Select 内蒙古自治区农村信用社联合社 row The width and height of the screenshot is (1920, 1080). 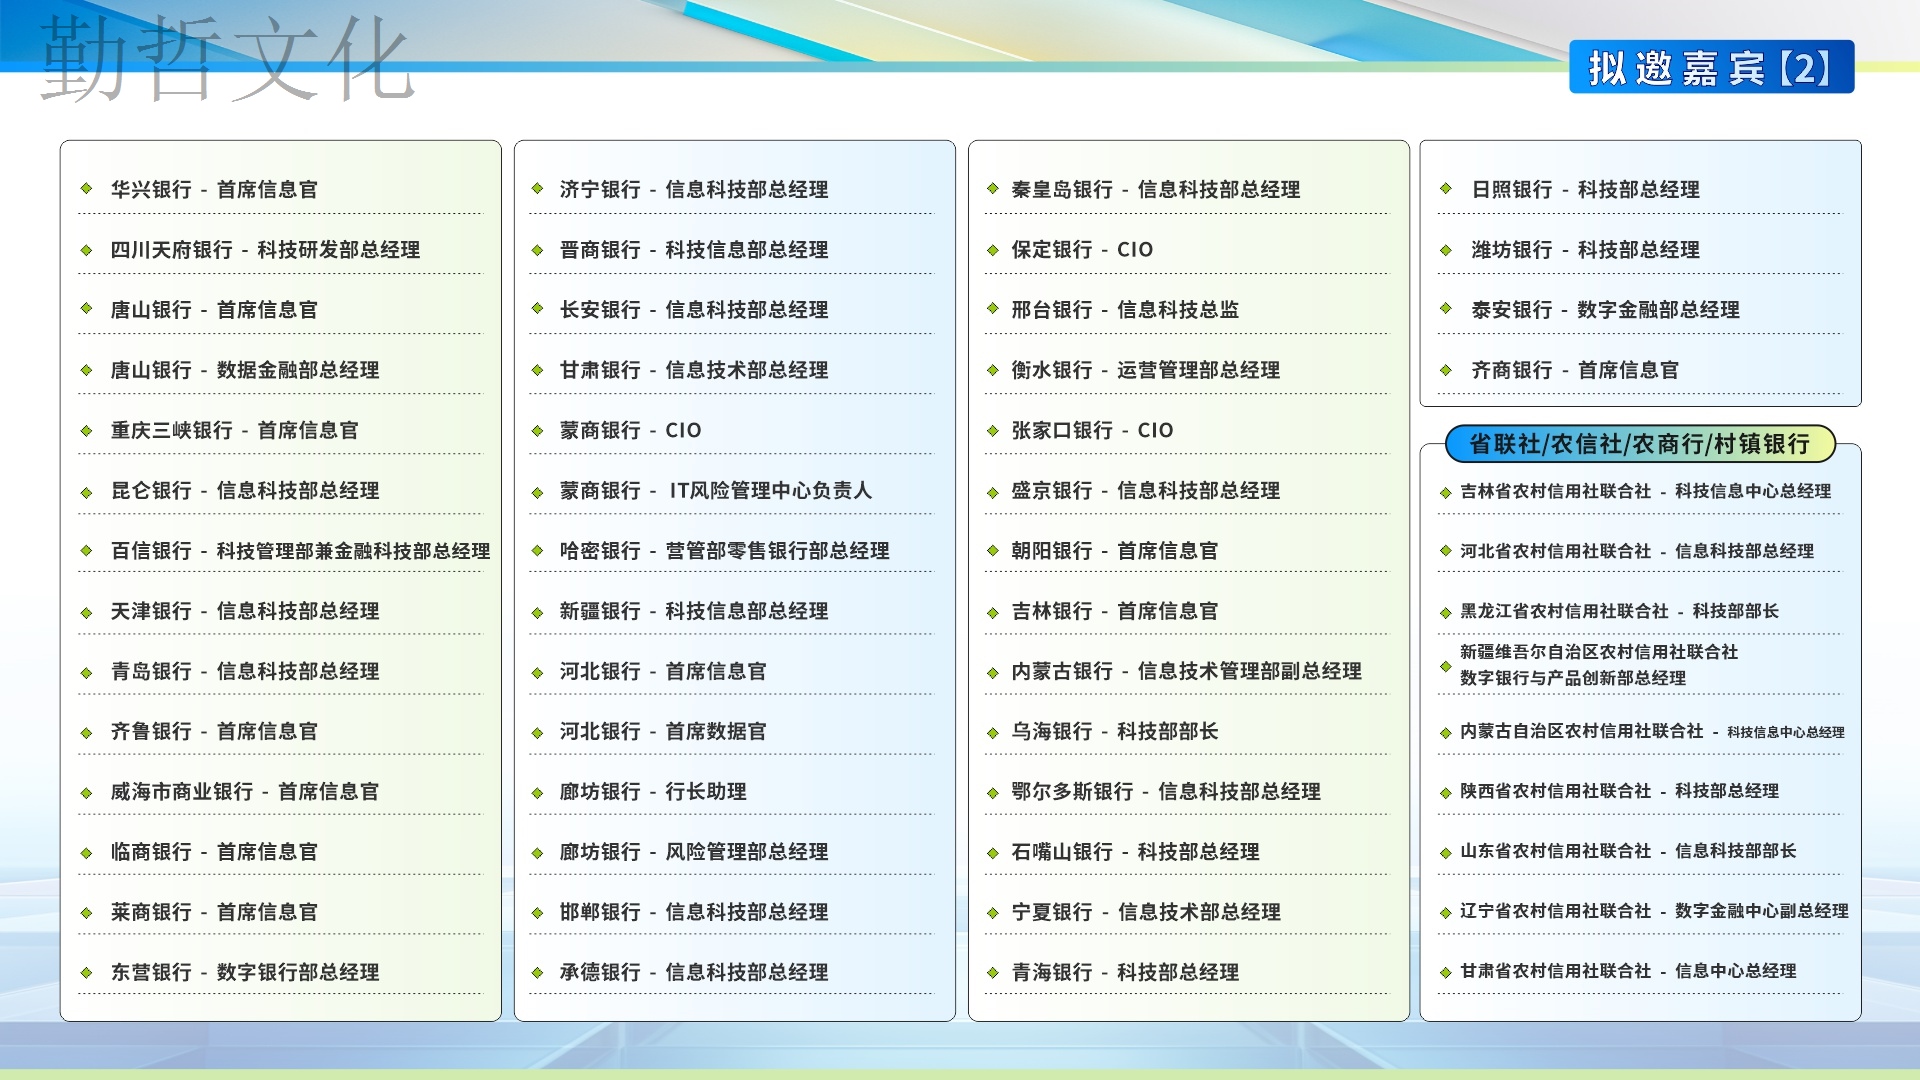1652,731
